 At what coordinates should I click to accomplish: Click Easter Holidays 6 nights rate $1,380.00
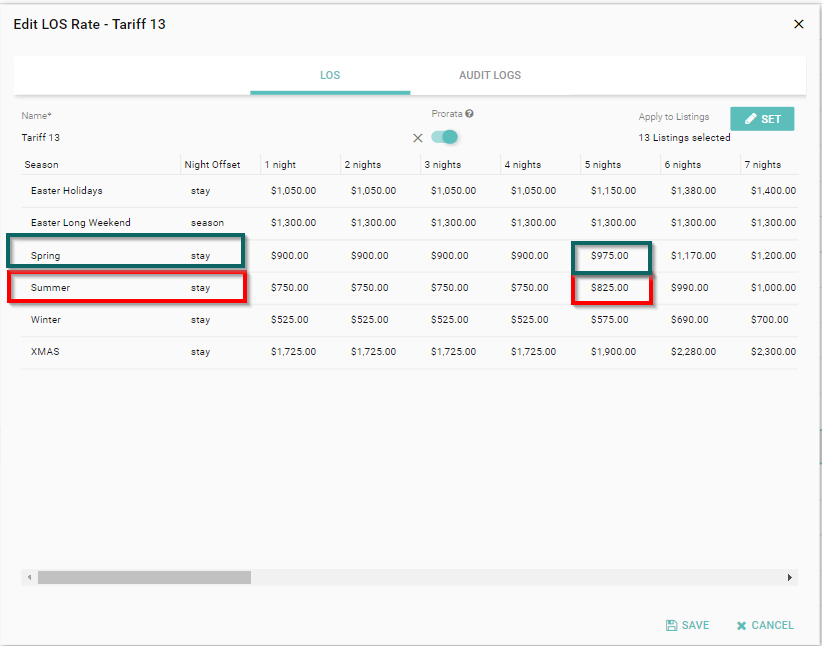693,191
